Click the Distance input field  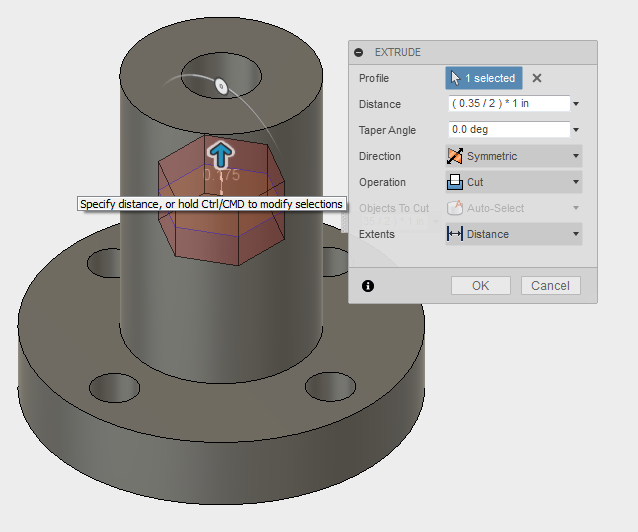click(x=509, y=103)
